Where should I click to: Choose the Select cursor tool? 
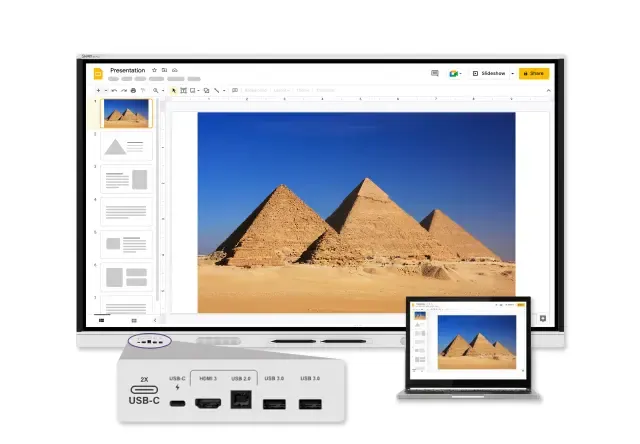[x=173, y=90]
